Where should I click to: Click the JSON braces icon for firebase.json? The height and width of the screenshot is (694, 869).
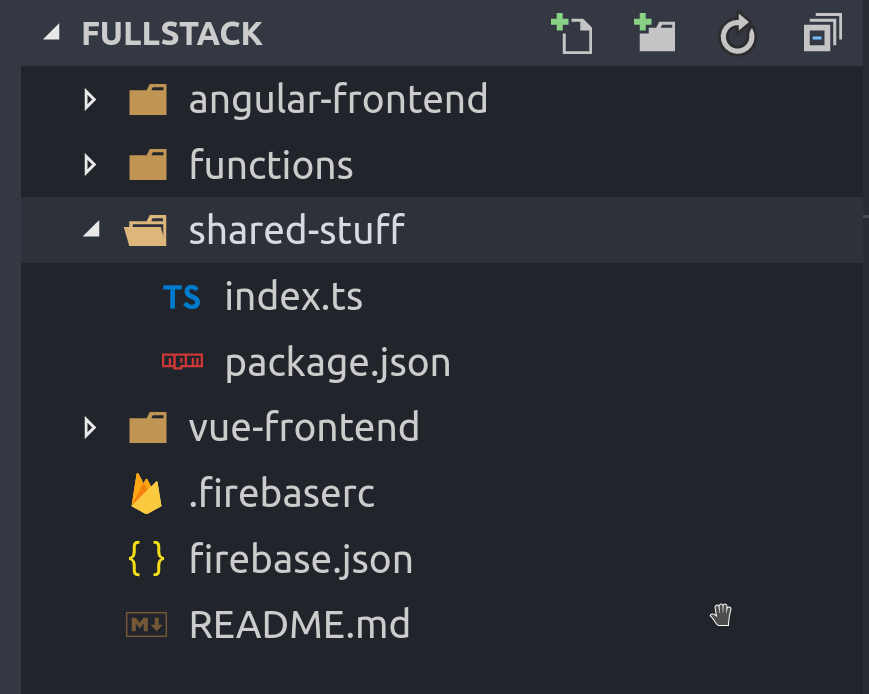[x=146, y=558]
